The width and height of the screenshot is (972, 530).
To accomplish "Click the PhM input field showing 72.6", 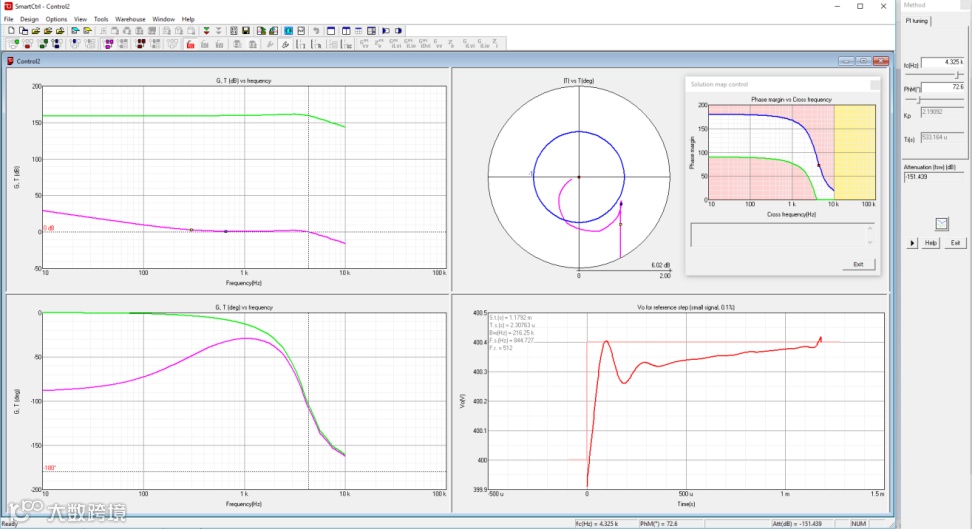I will point(943,88).
